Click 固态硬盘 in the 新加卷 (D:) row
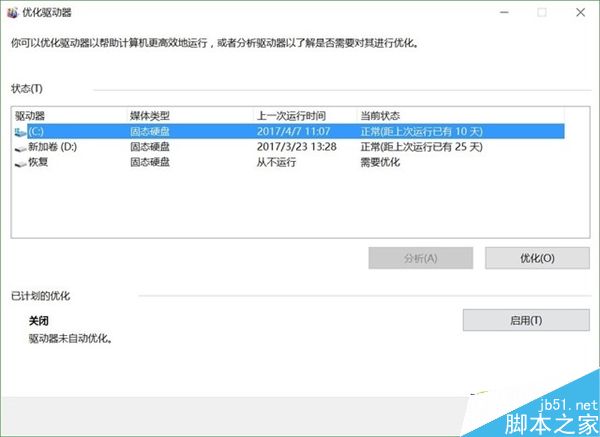Image resolution: width=600 pixels, height=437 pixels. pos(150,147)
